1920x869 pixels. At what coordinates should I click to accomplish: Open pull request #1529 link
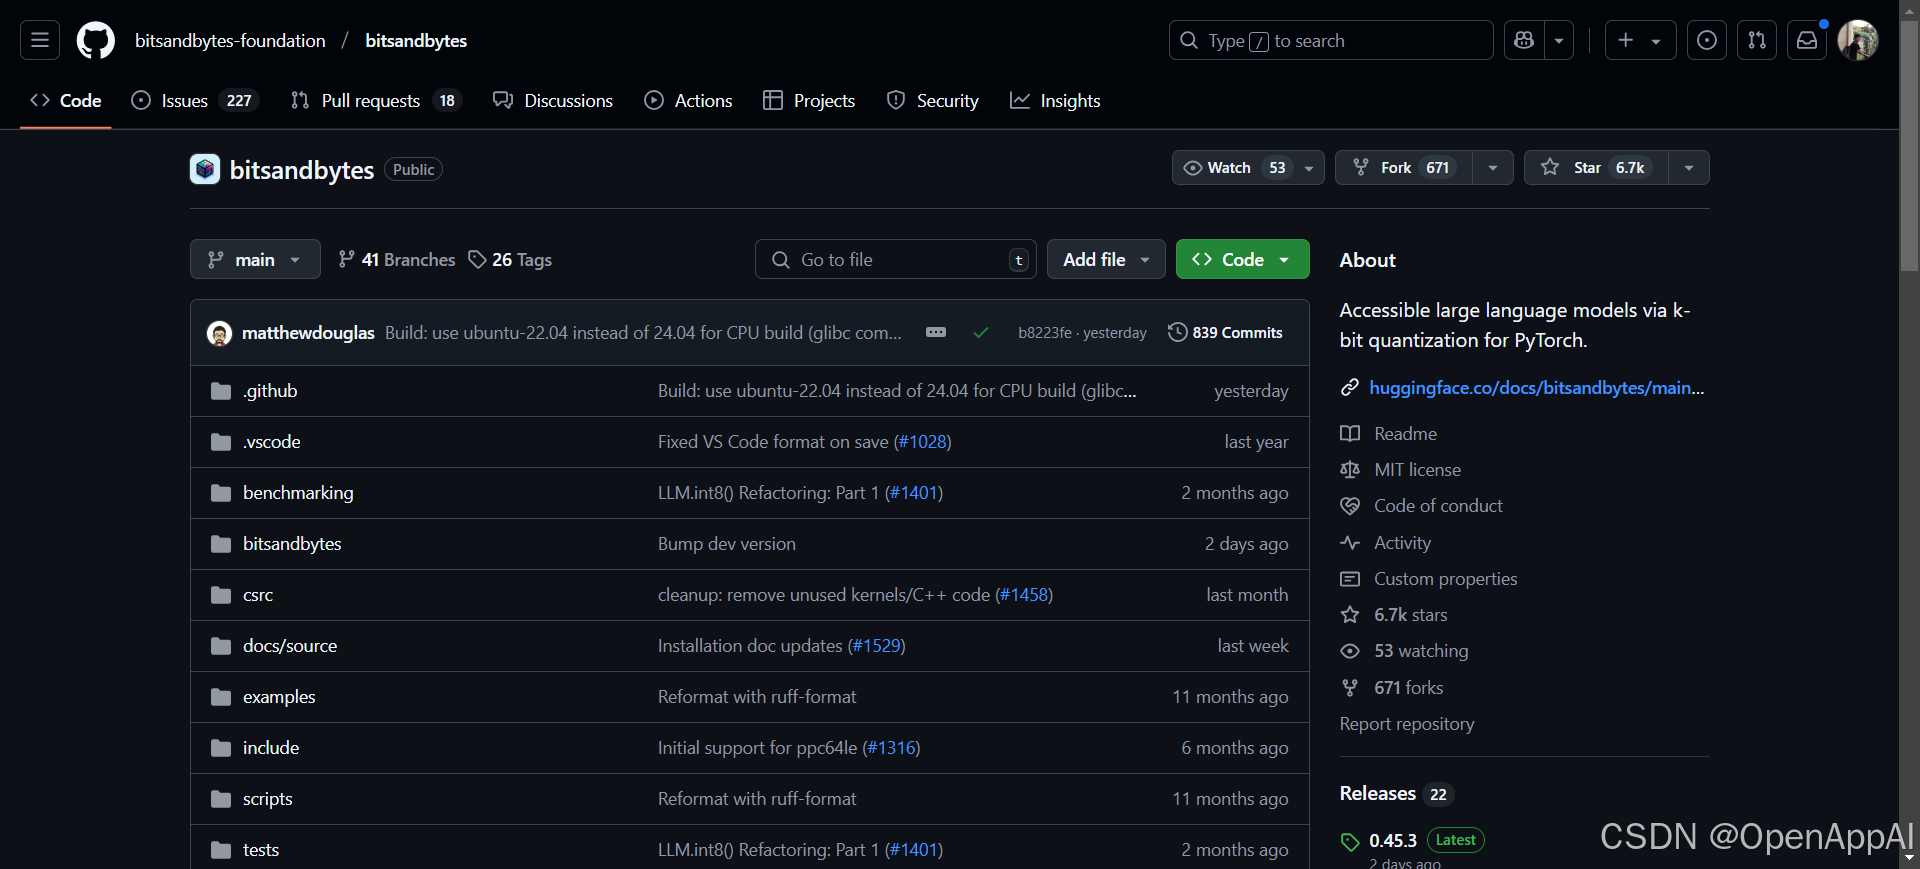(x=876, y=646)
